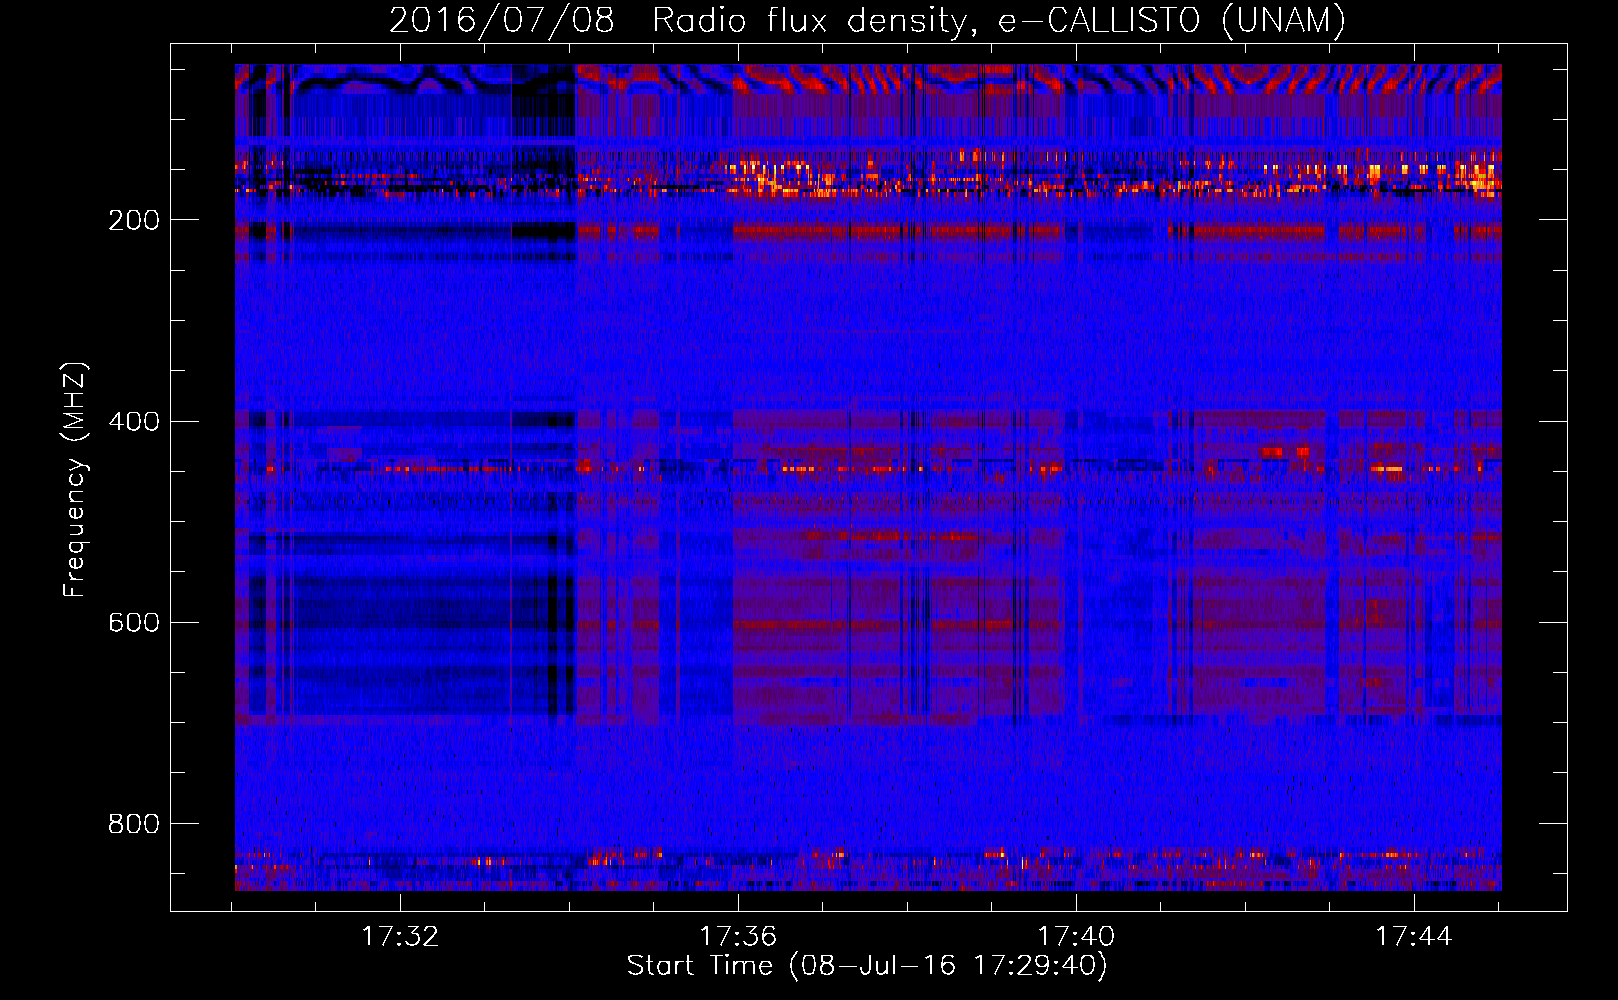1618x1000 pixels.
Task: Click the 17:44 time tick label
Action: (x=1414, y=936)
